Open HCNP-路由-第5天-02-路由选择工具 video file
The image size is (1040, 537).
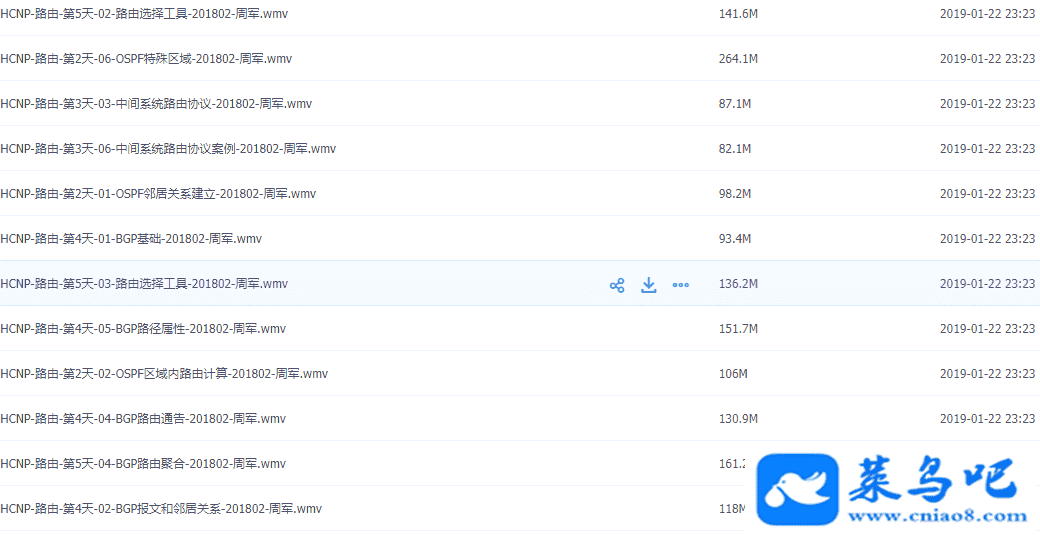point(144,13)
